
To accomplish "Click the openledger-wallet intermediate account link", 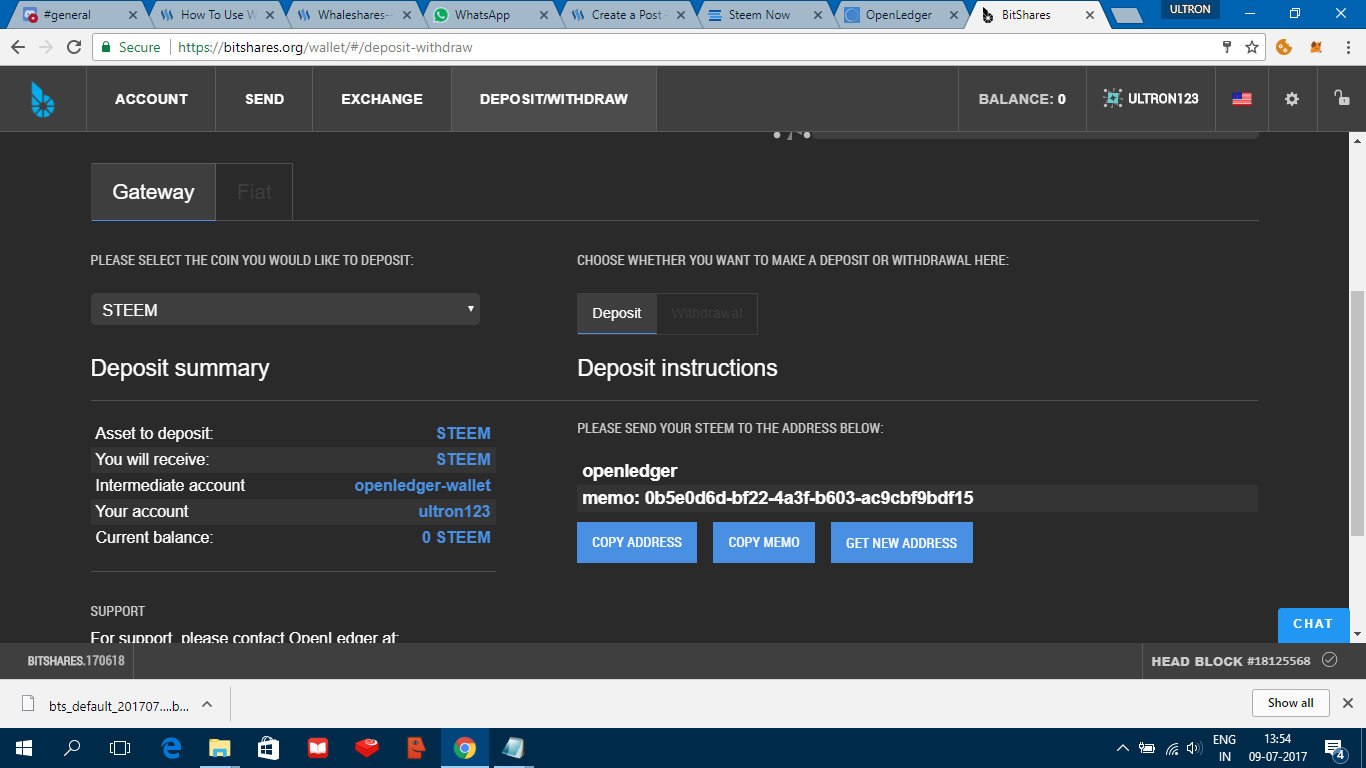I will point(423,485).
